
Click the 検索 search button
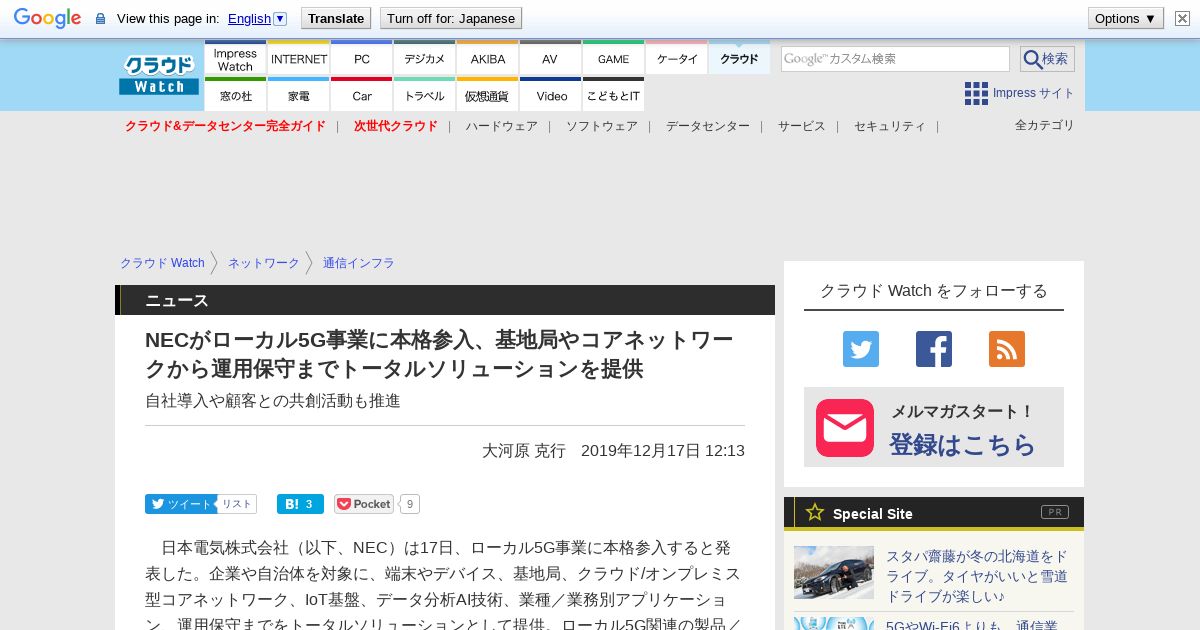click(x=1047, y=59)
